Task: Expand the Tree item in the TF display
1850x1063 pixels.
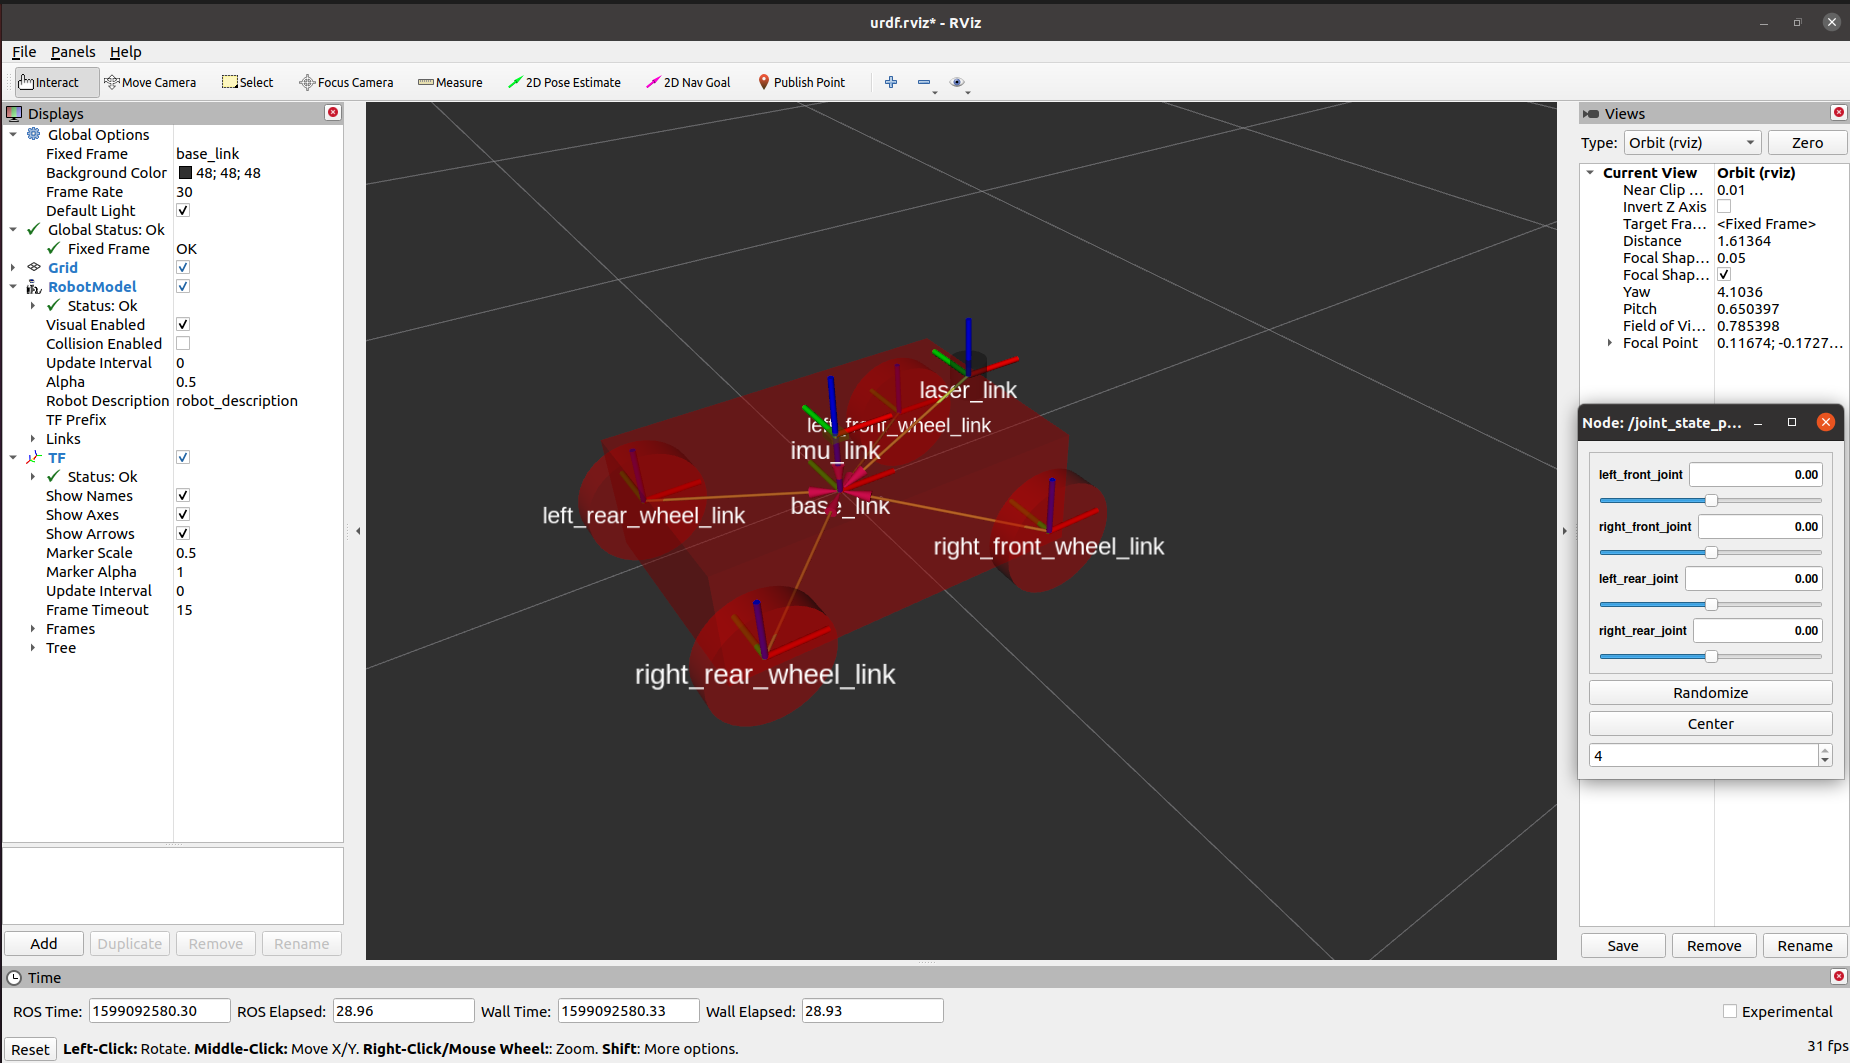Action: tap(33, 647)
